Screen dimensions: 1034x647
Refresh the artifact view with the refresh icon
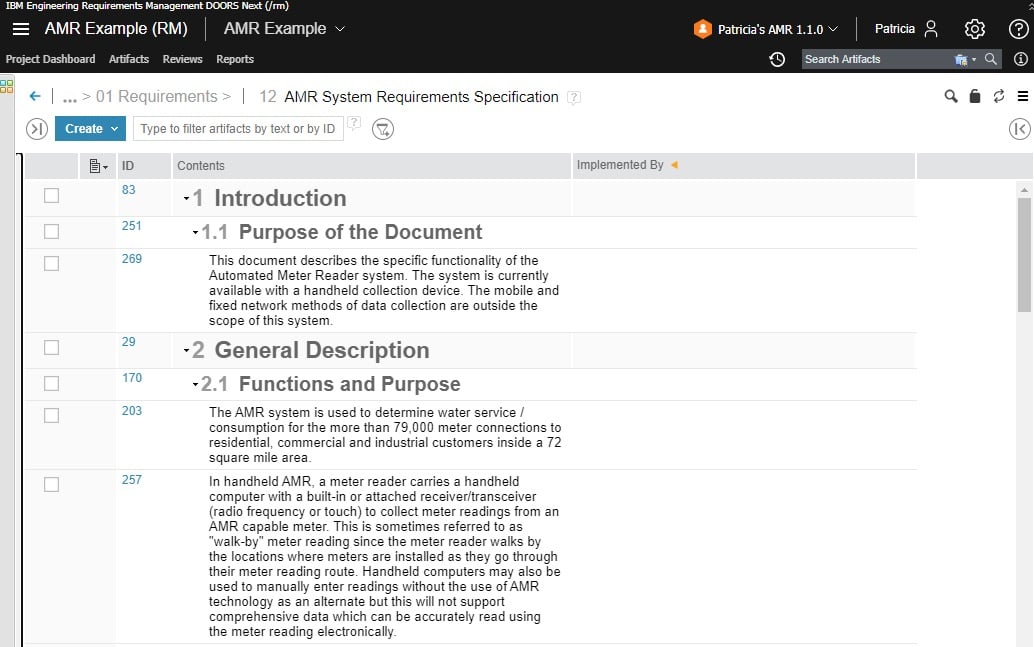tap(996, 95)
